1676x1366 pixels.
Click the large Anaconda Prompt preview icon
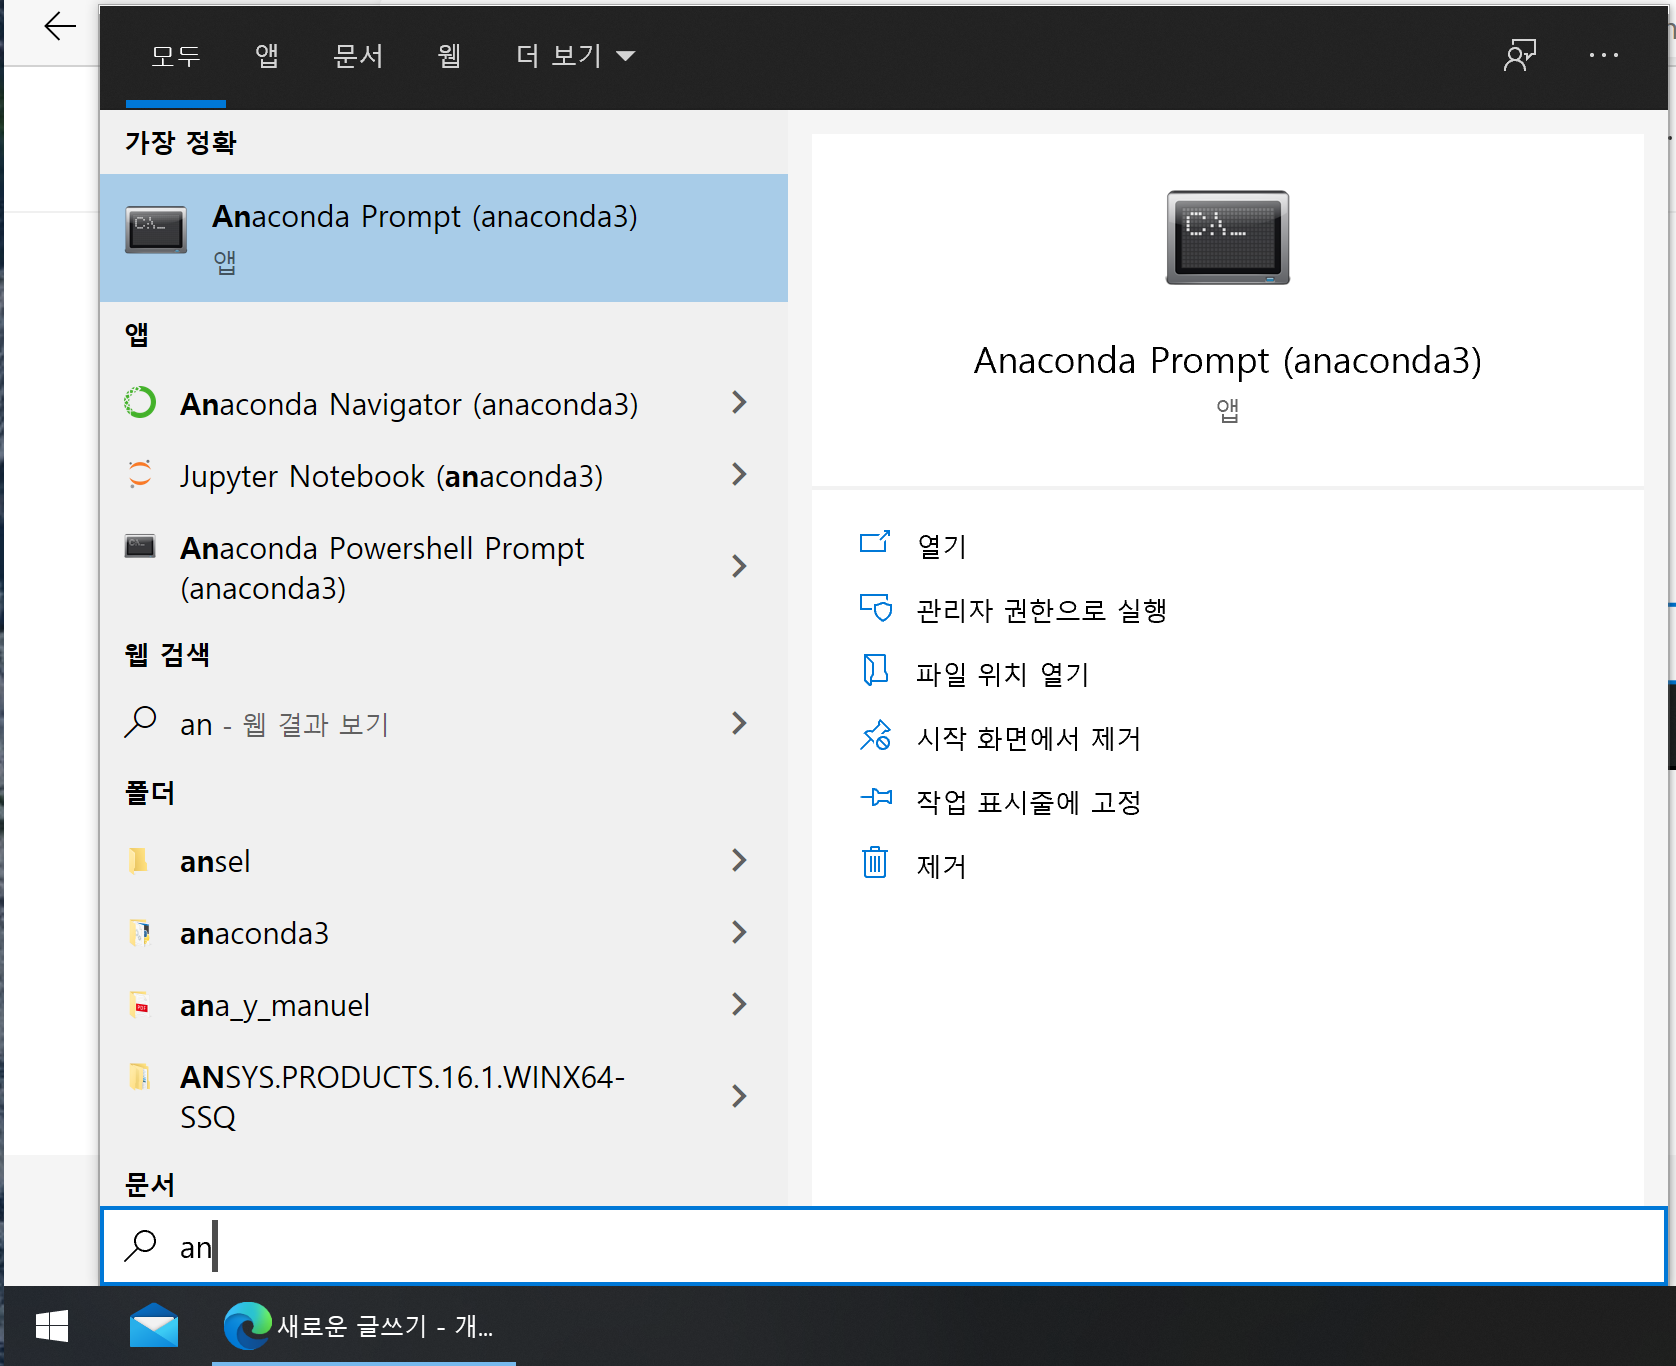1228,238
